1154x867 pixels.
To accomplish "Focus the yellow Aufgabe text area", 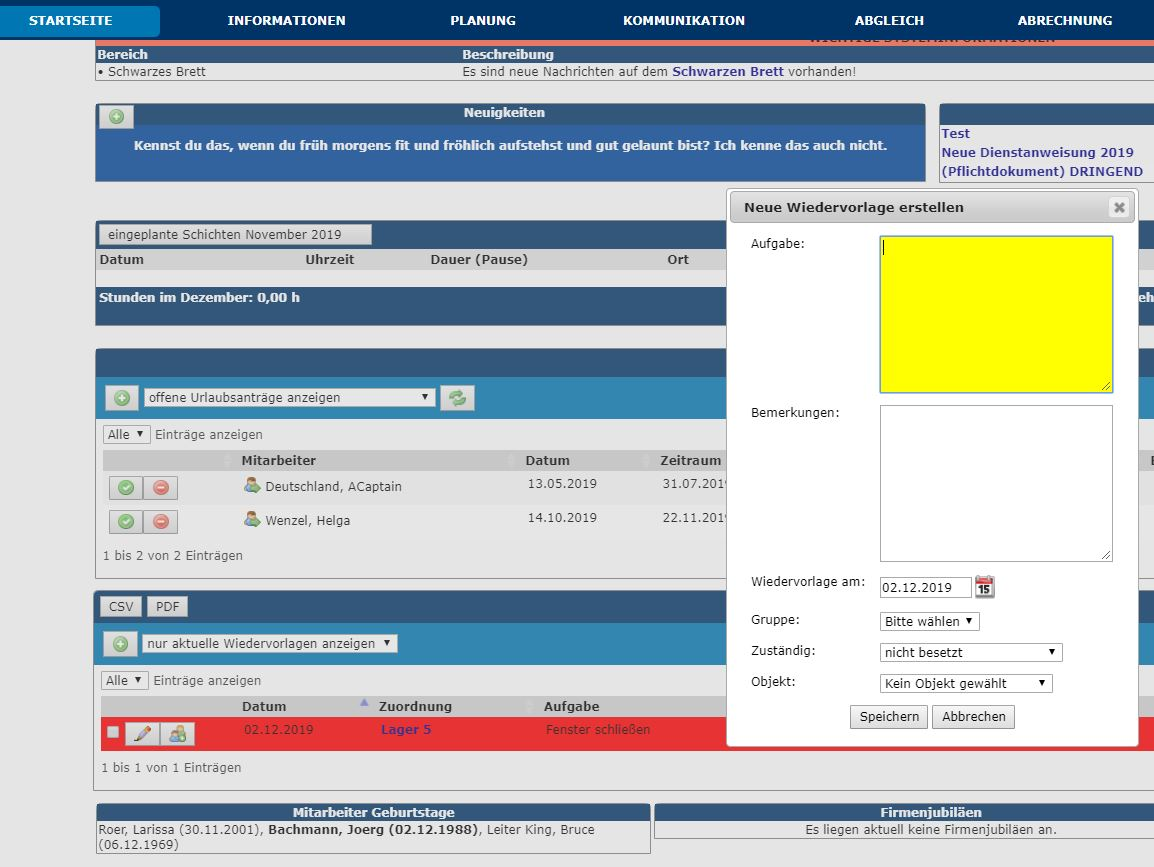I will [x=996, y=314].
